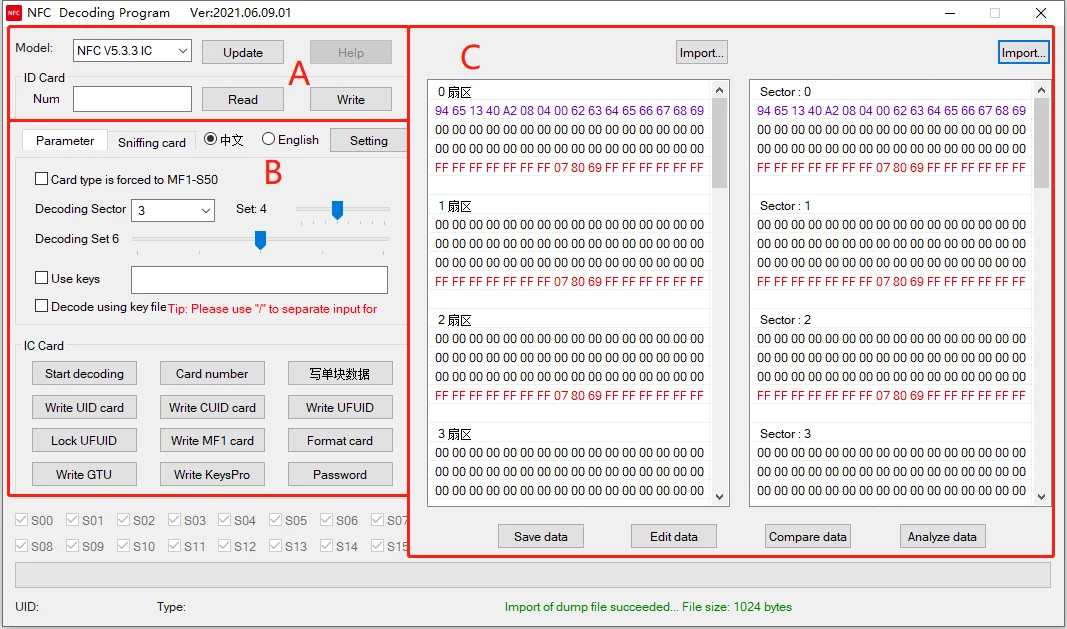The width and height of the screenshot is (1067, 629).
Task: Click left data panel scroll up arrow
Action: pos(720,90)
